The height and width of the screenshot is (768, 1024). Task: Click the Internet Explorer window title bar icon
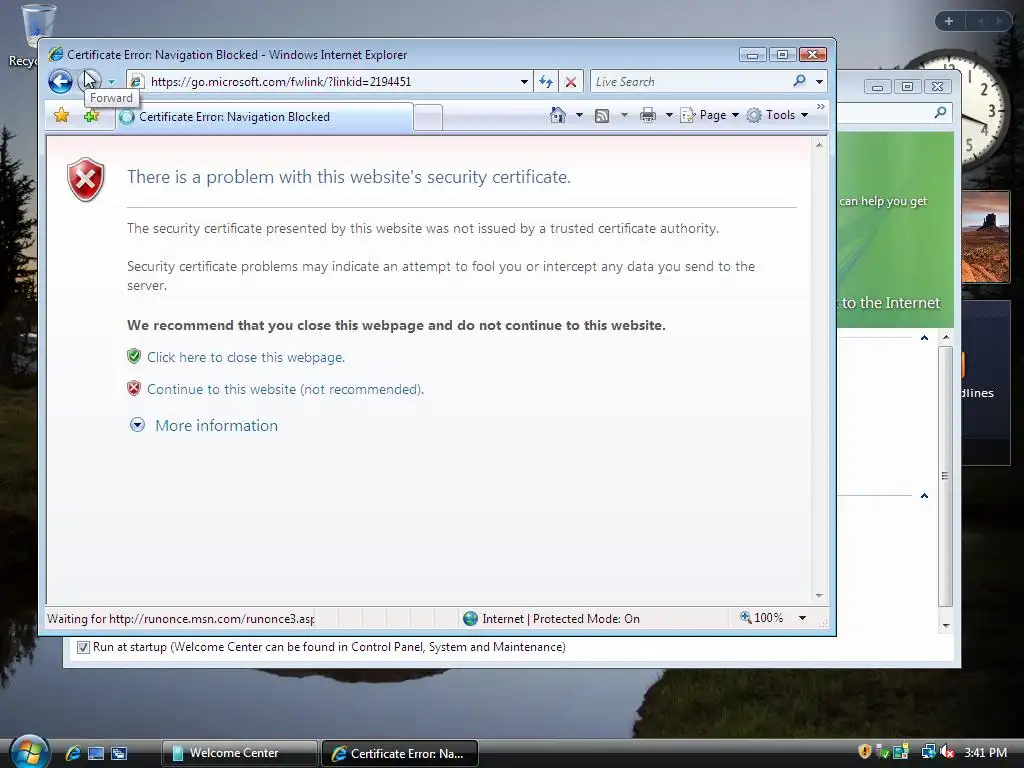56,54
